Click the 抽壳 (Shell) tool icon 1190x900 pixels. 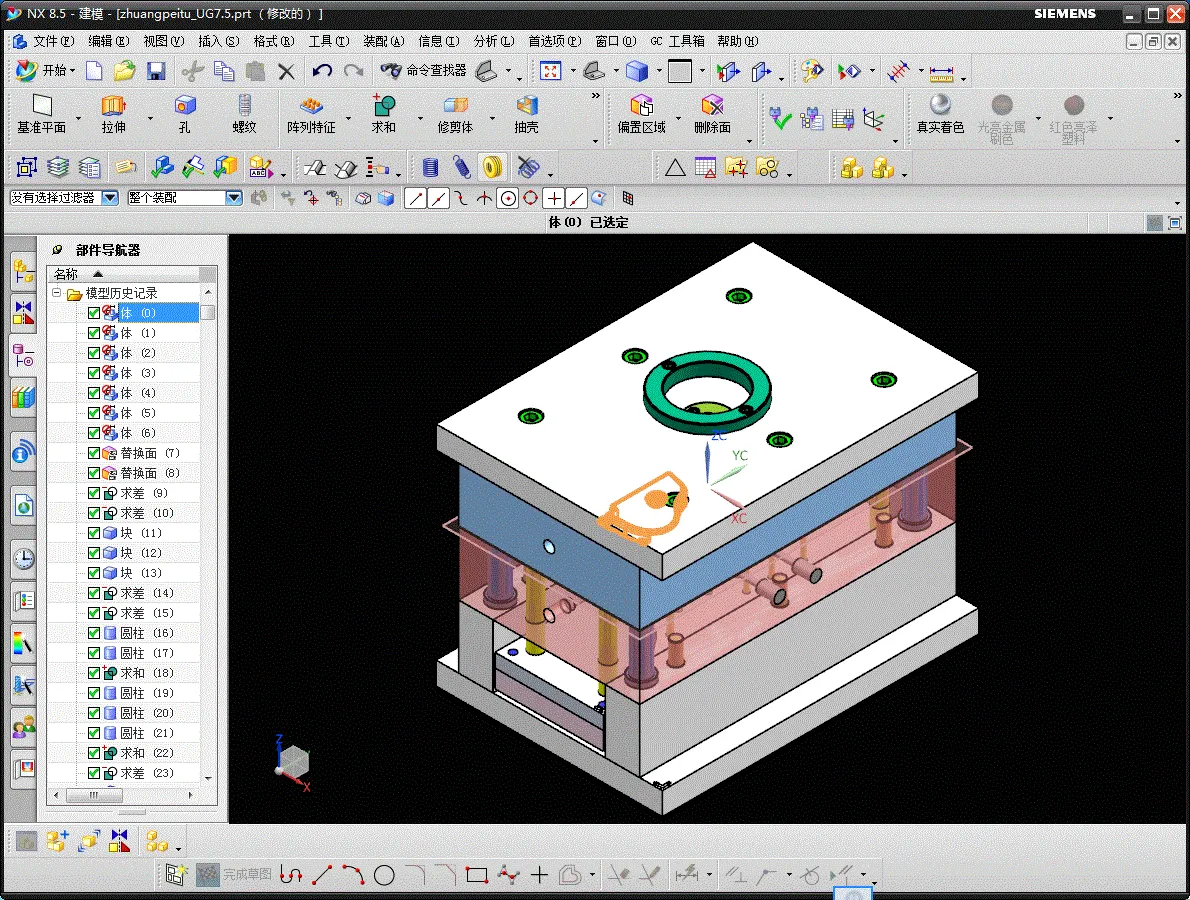point(527,106)
